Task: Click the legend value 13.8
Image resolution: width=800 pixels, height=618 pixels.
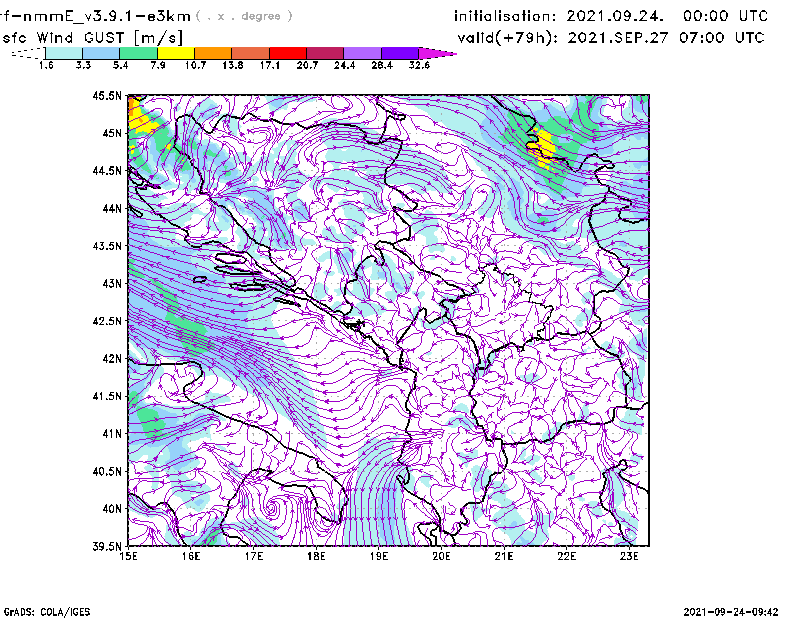Action: tap(233, 65)
